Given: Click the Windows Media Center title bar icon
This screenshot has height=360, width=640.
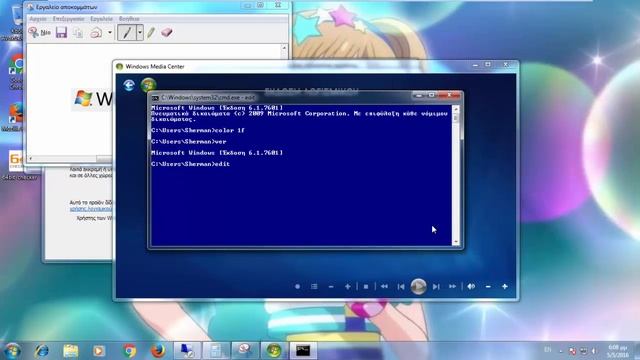Looking at the screenshot, I should 120,67.
